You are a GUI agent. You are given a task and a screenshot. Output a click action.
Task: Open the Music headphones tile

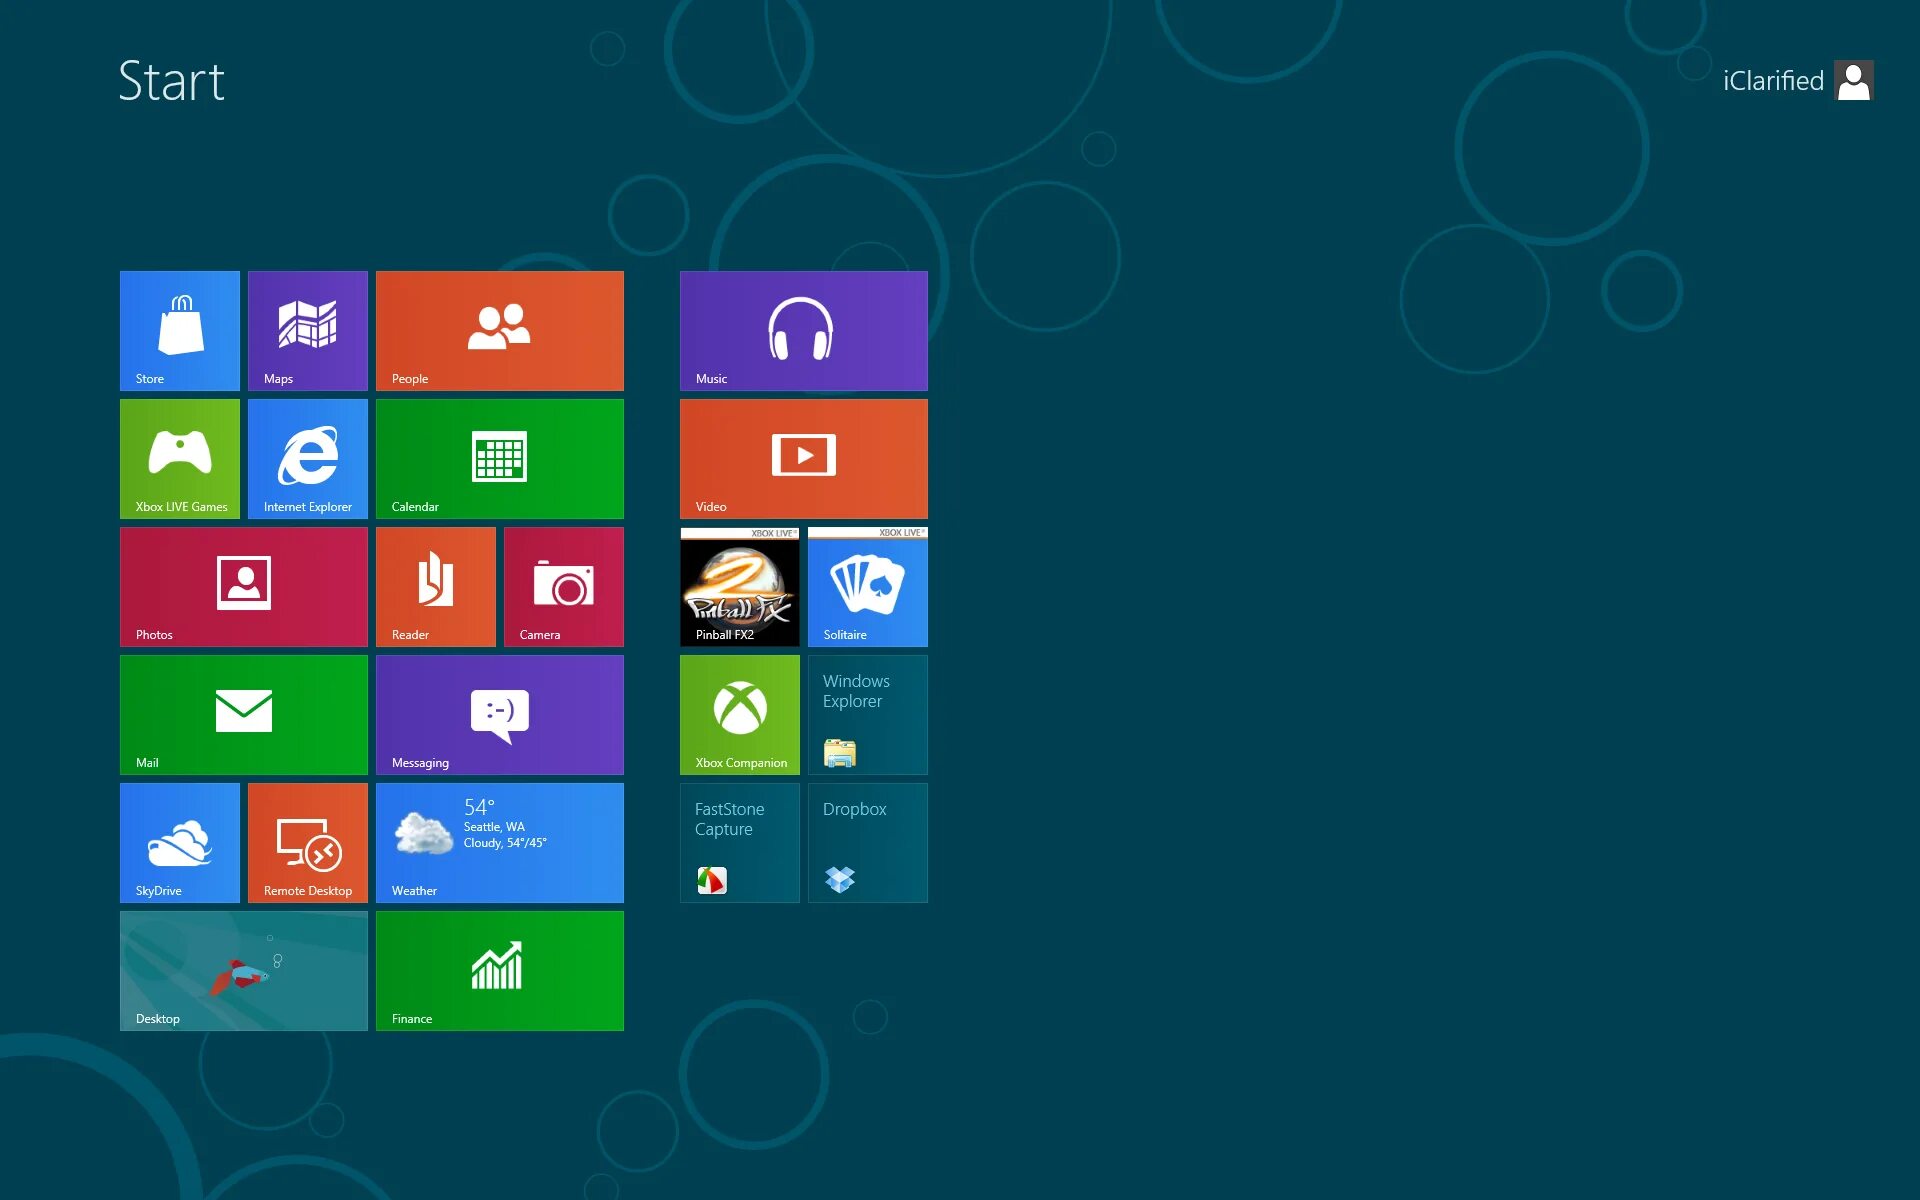(803, 330)
